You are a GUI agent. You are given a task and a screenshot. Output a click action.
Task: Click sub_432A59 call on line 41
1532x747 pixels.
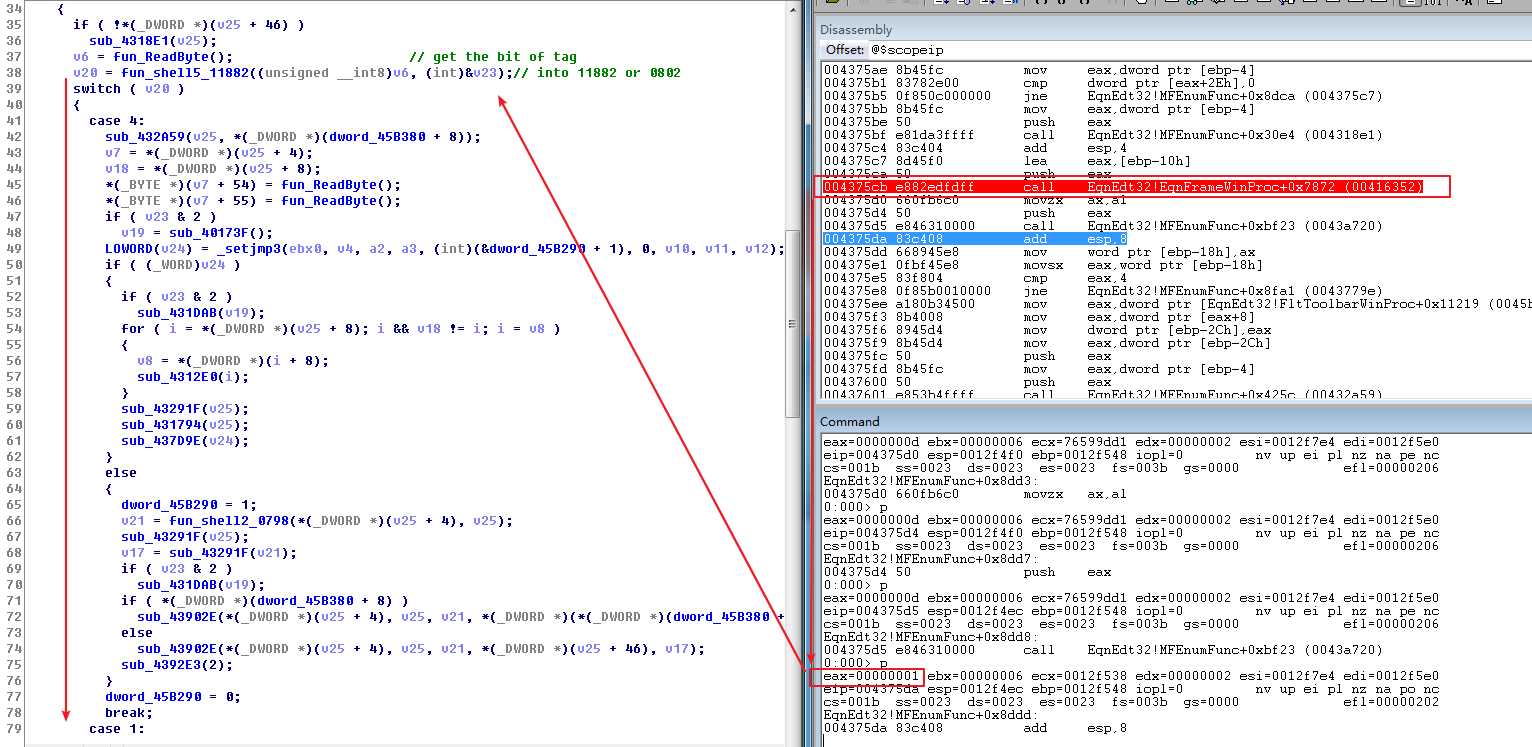pyautogui.click(x=293, y=136)
